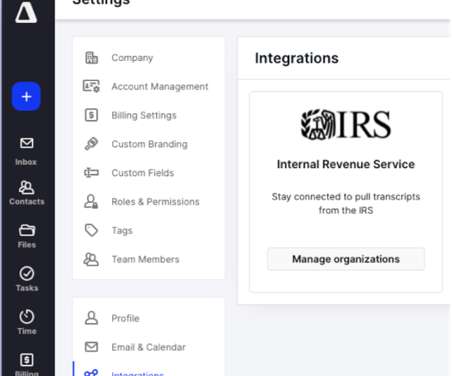Click the Billing Settings dollar icon
Screen dimensions: 452x376
pyautogui.click(x=91, y=115)
